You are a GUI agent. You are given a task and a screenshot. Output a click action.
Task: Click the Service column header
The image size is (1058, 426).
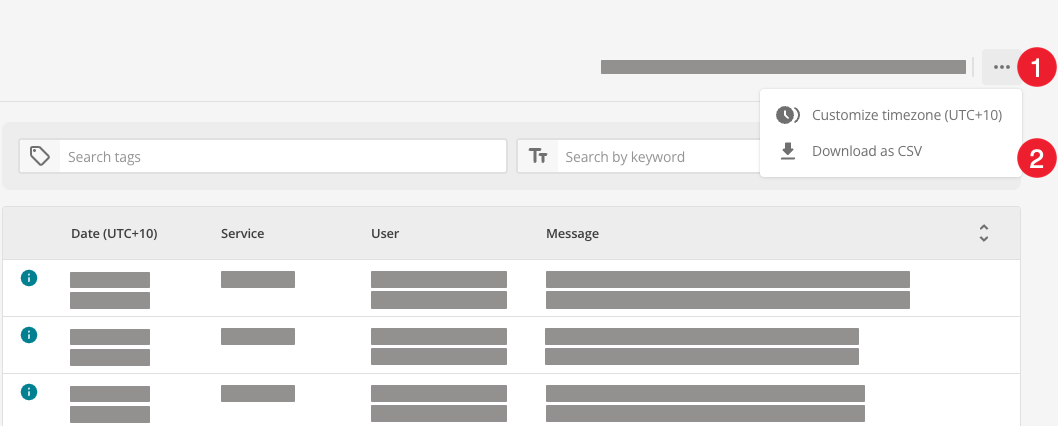[242, 234]
